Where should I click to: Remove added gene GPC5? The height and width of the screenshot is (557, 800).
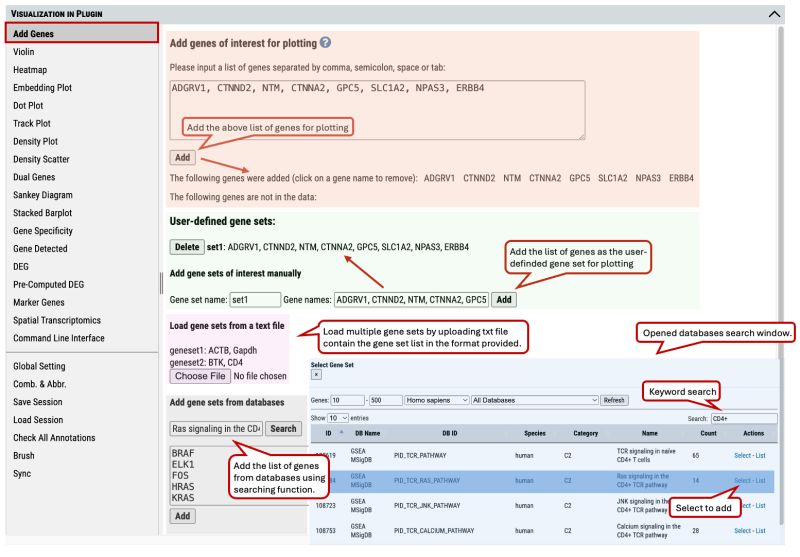580,178
